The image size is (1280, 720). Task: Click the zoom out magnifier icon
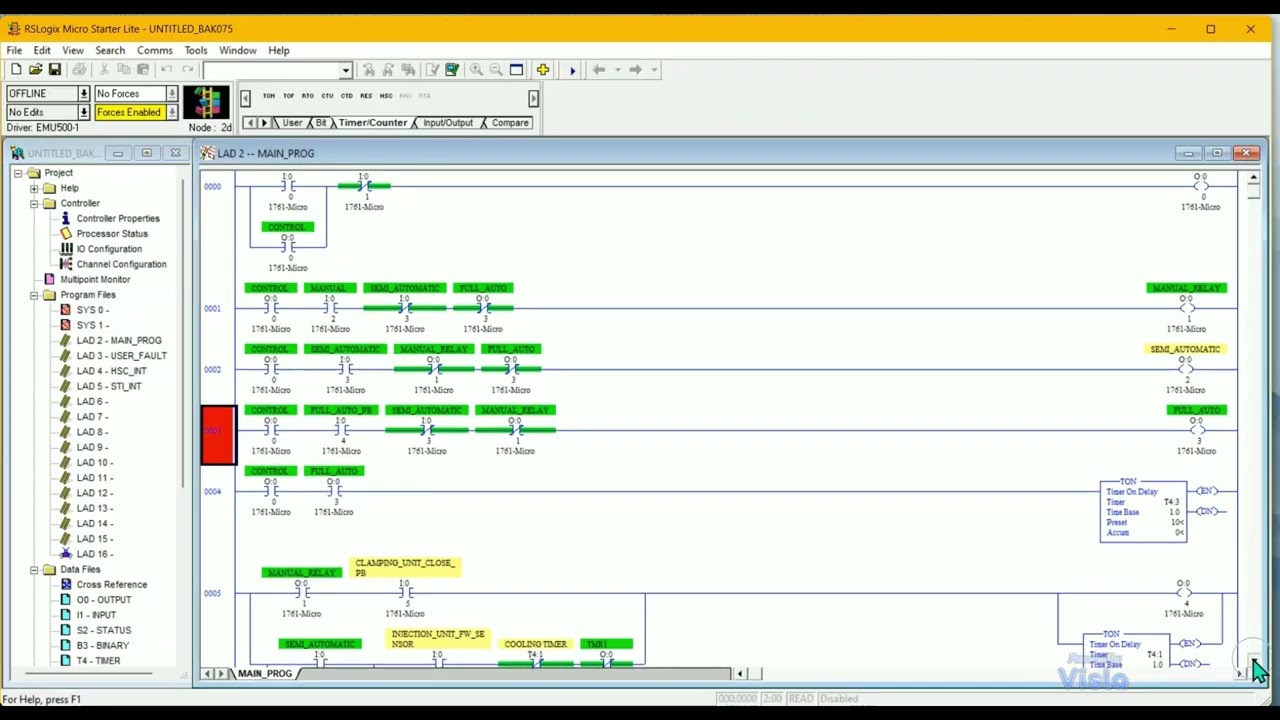[496, 70]
